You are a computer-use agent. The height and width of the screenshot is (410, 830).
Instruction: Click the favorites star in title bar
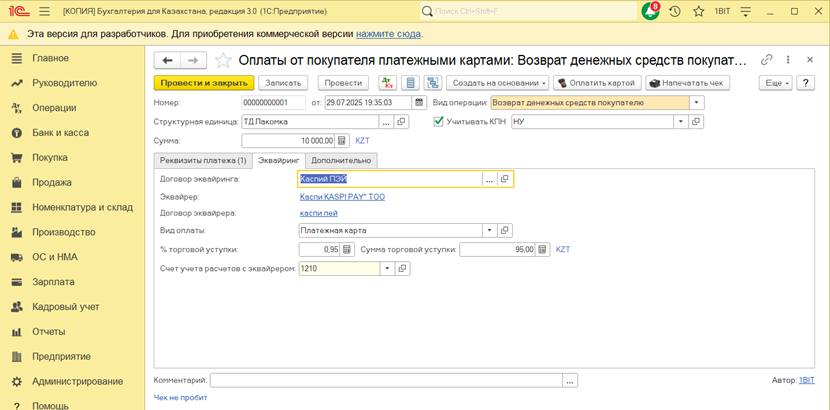click(x=699, y=11)
